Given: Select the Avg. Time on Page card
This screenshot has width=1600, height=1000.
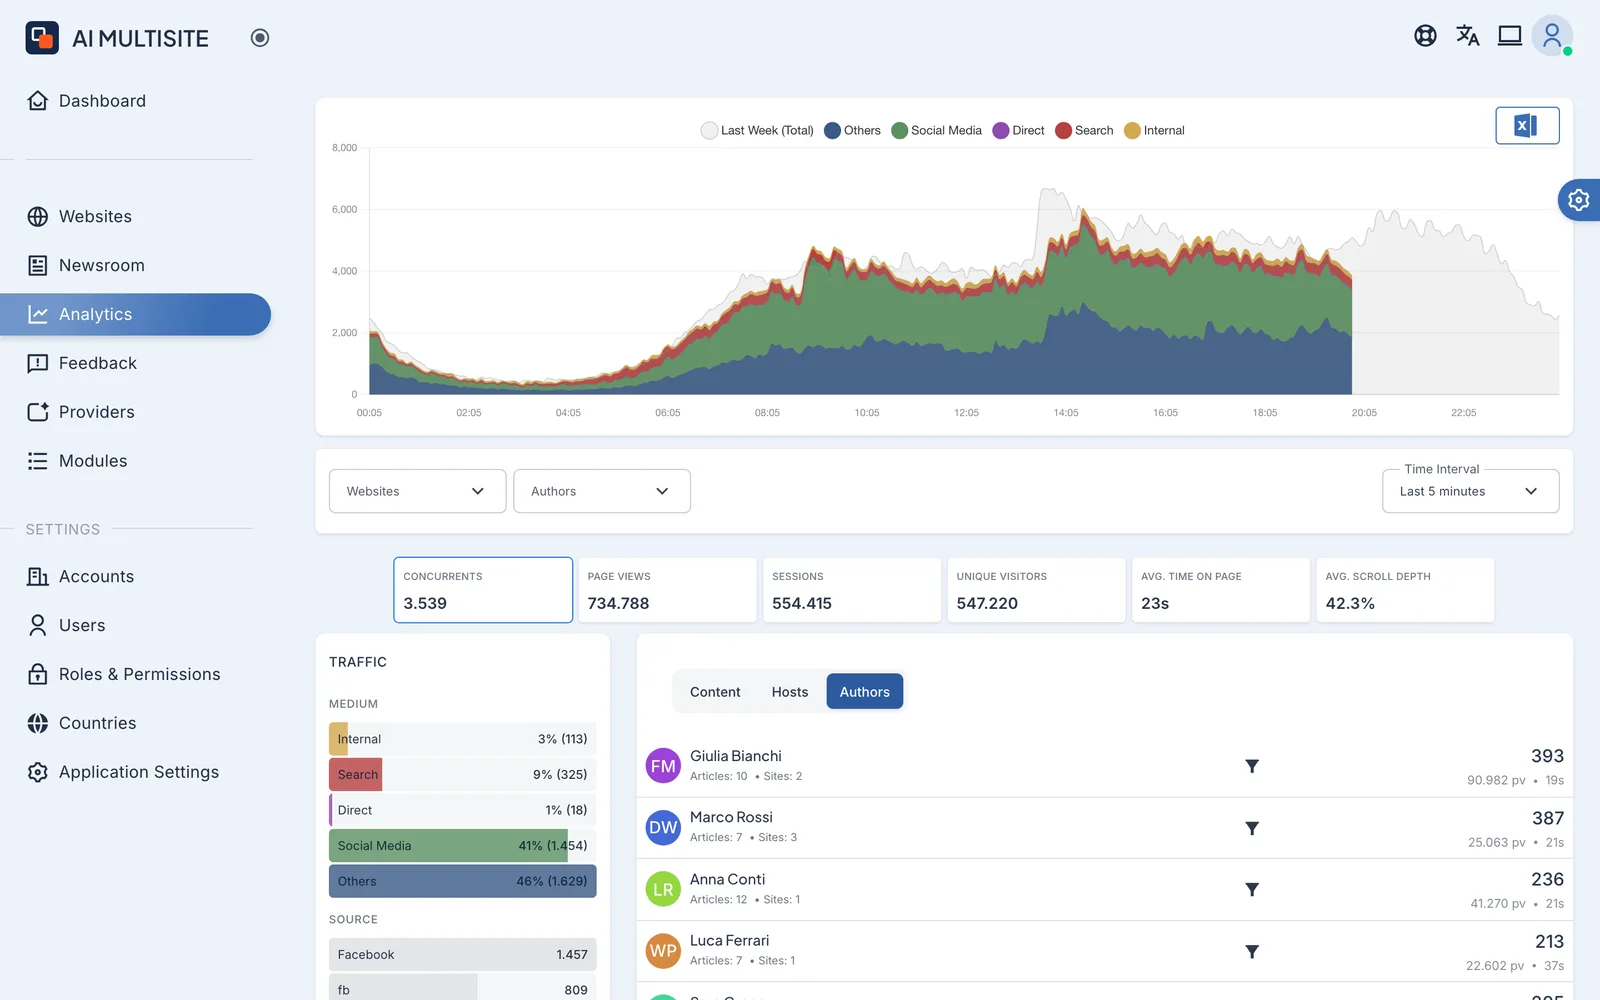Looking at the screenshot, I should point(1221,590).
